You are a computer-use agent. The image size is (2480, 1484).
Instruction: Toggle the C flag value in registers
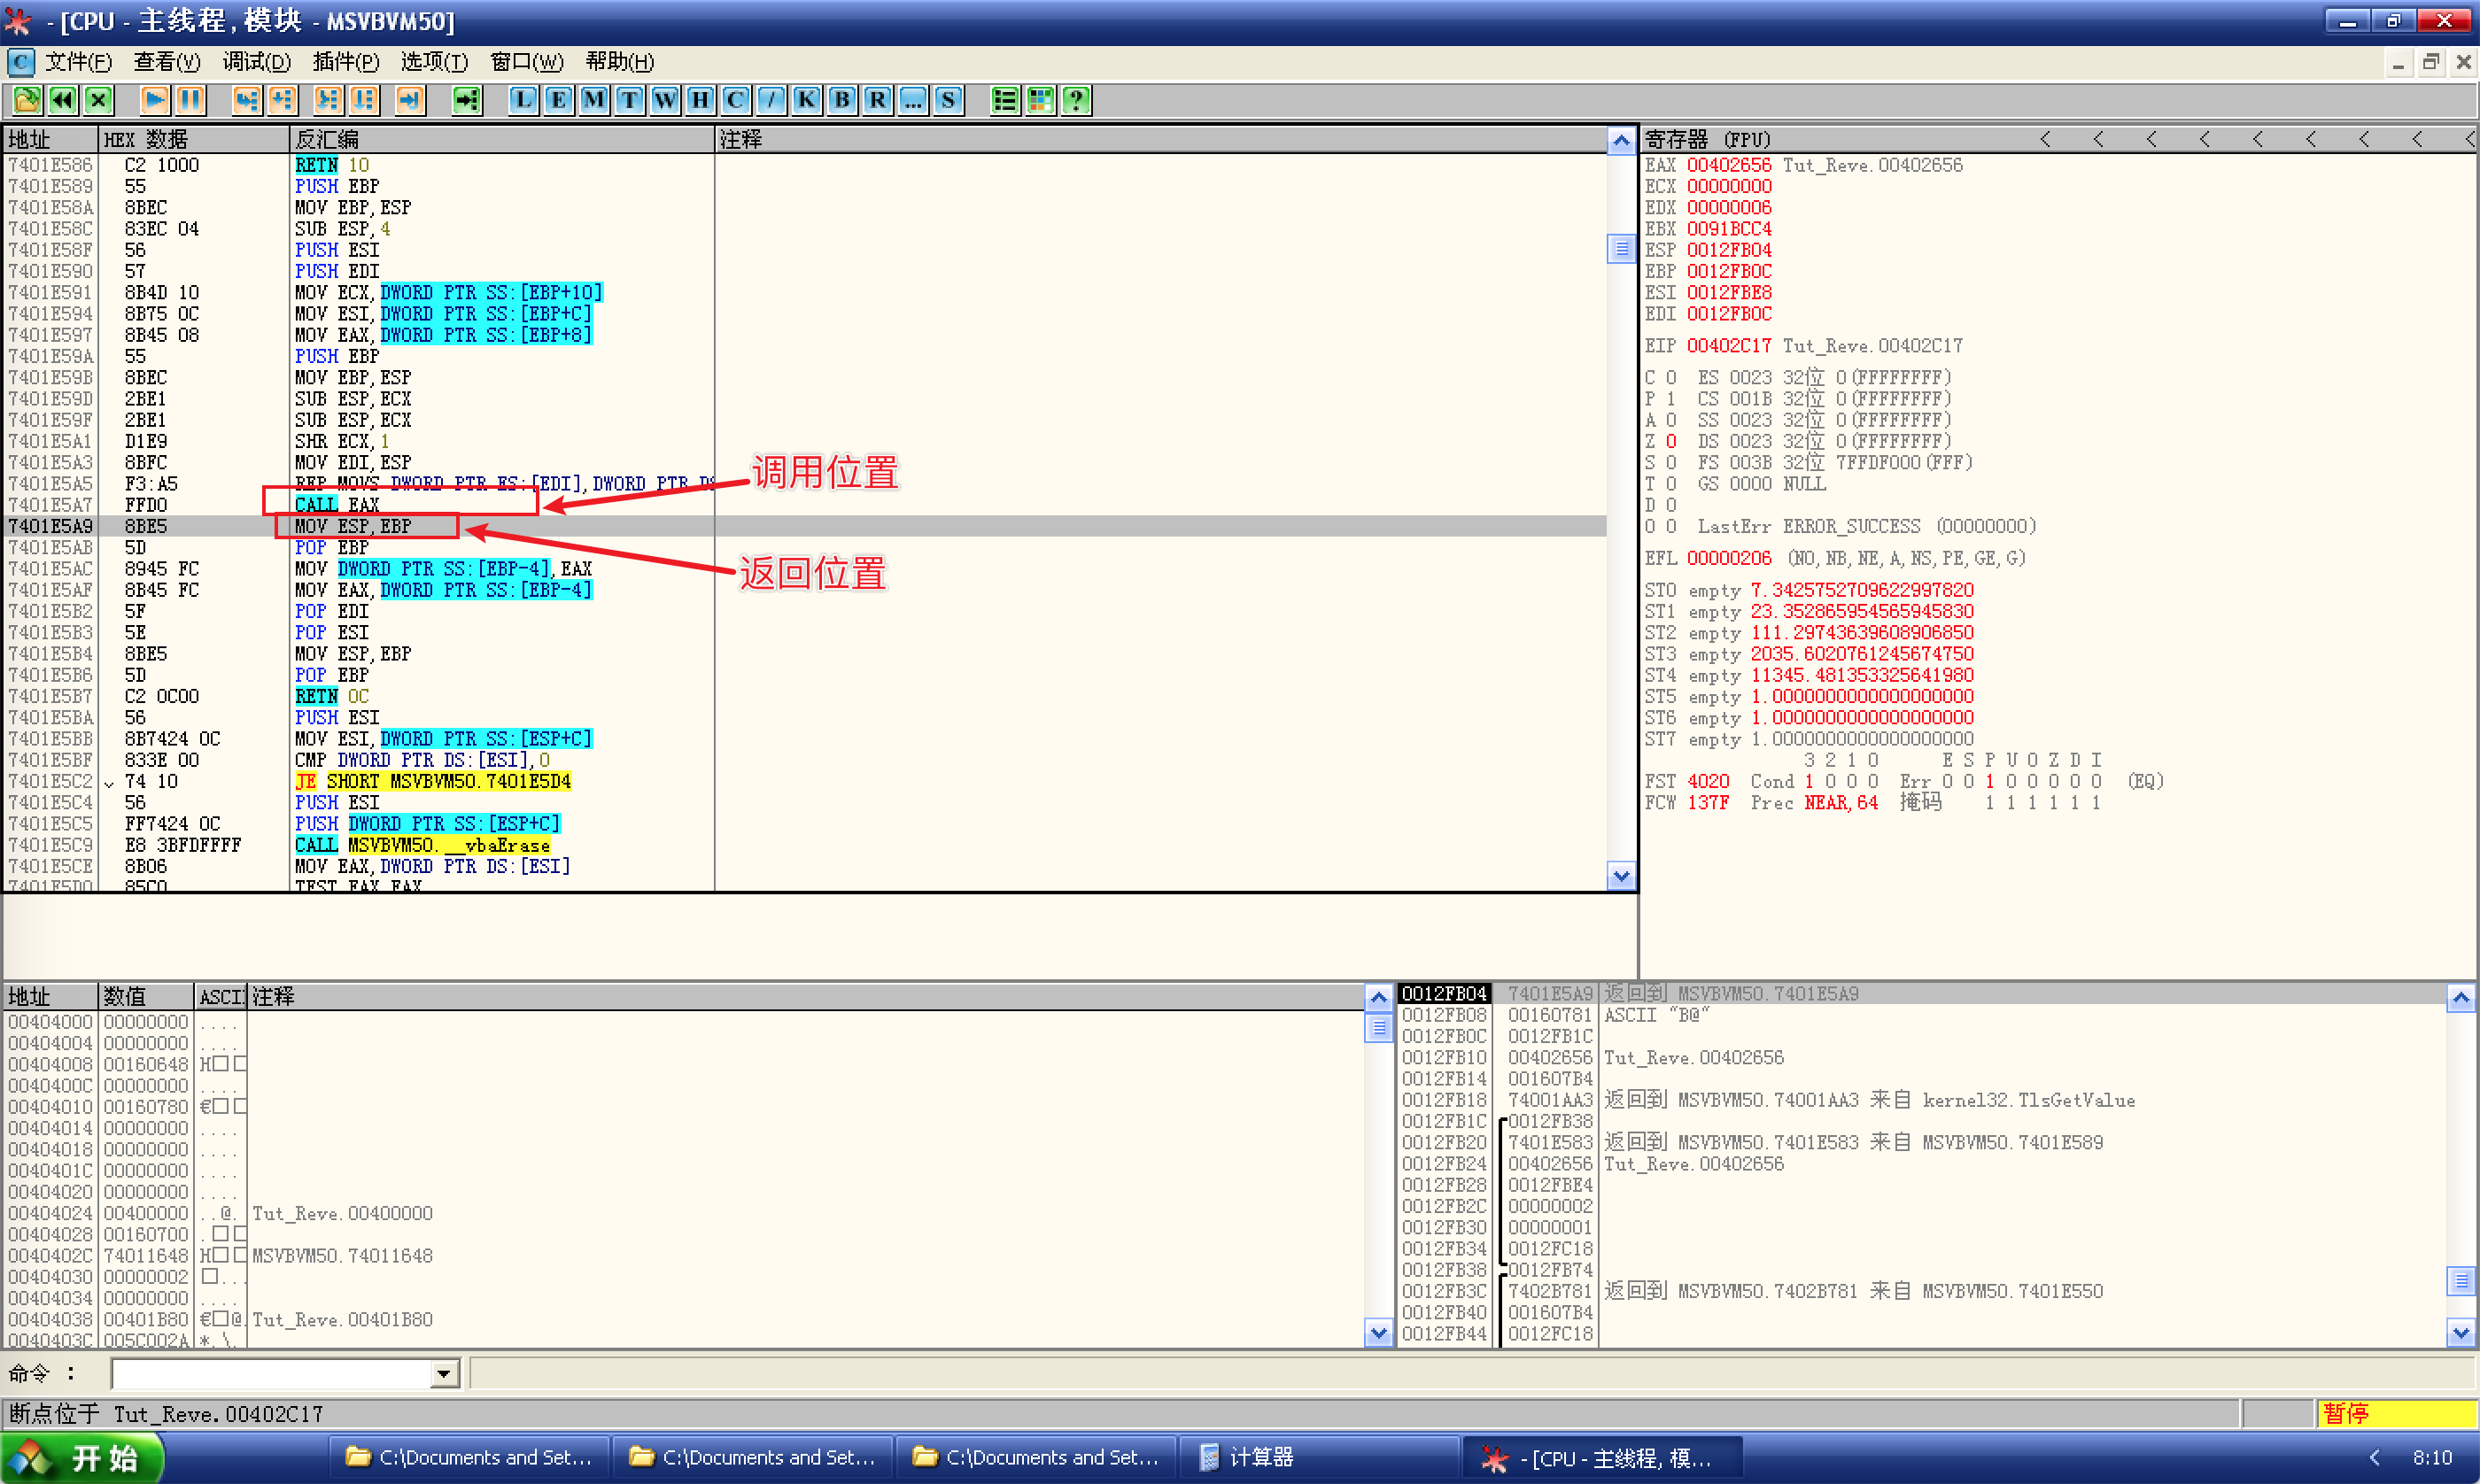click(1671, 378)
